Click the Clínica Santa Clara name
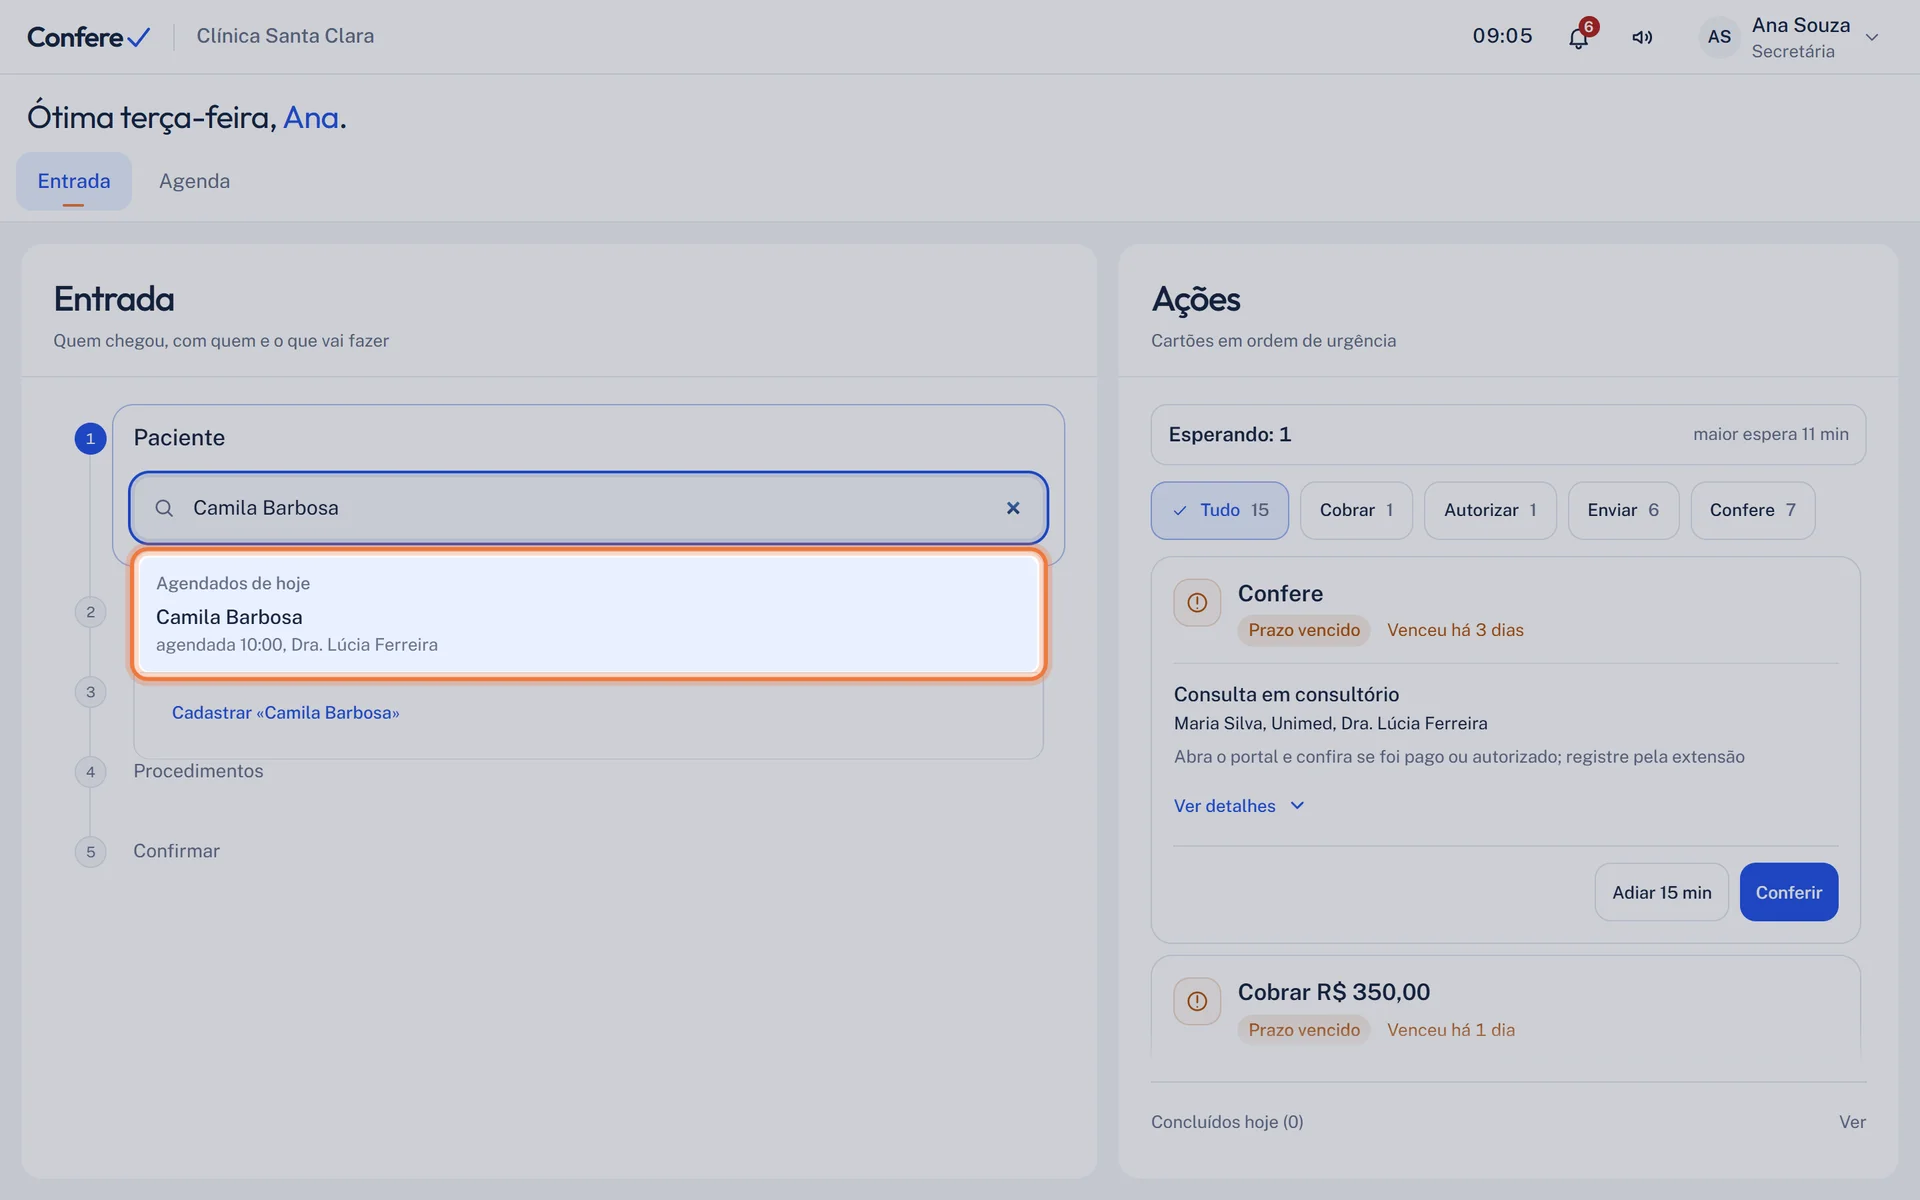The width and height of the screenshot is (1920, 1200). point(285,36)
